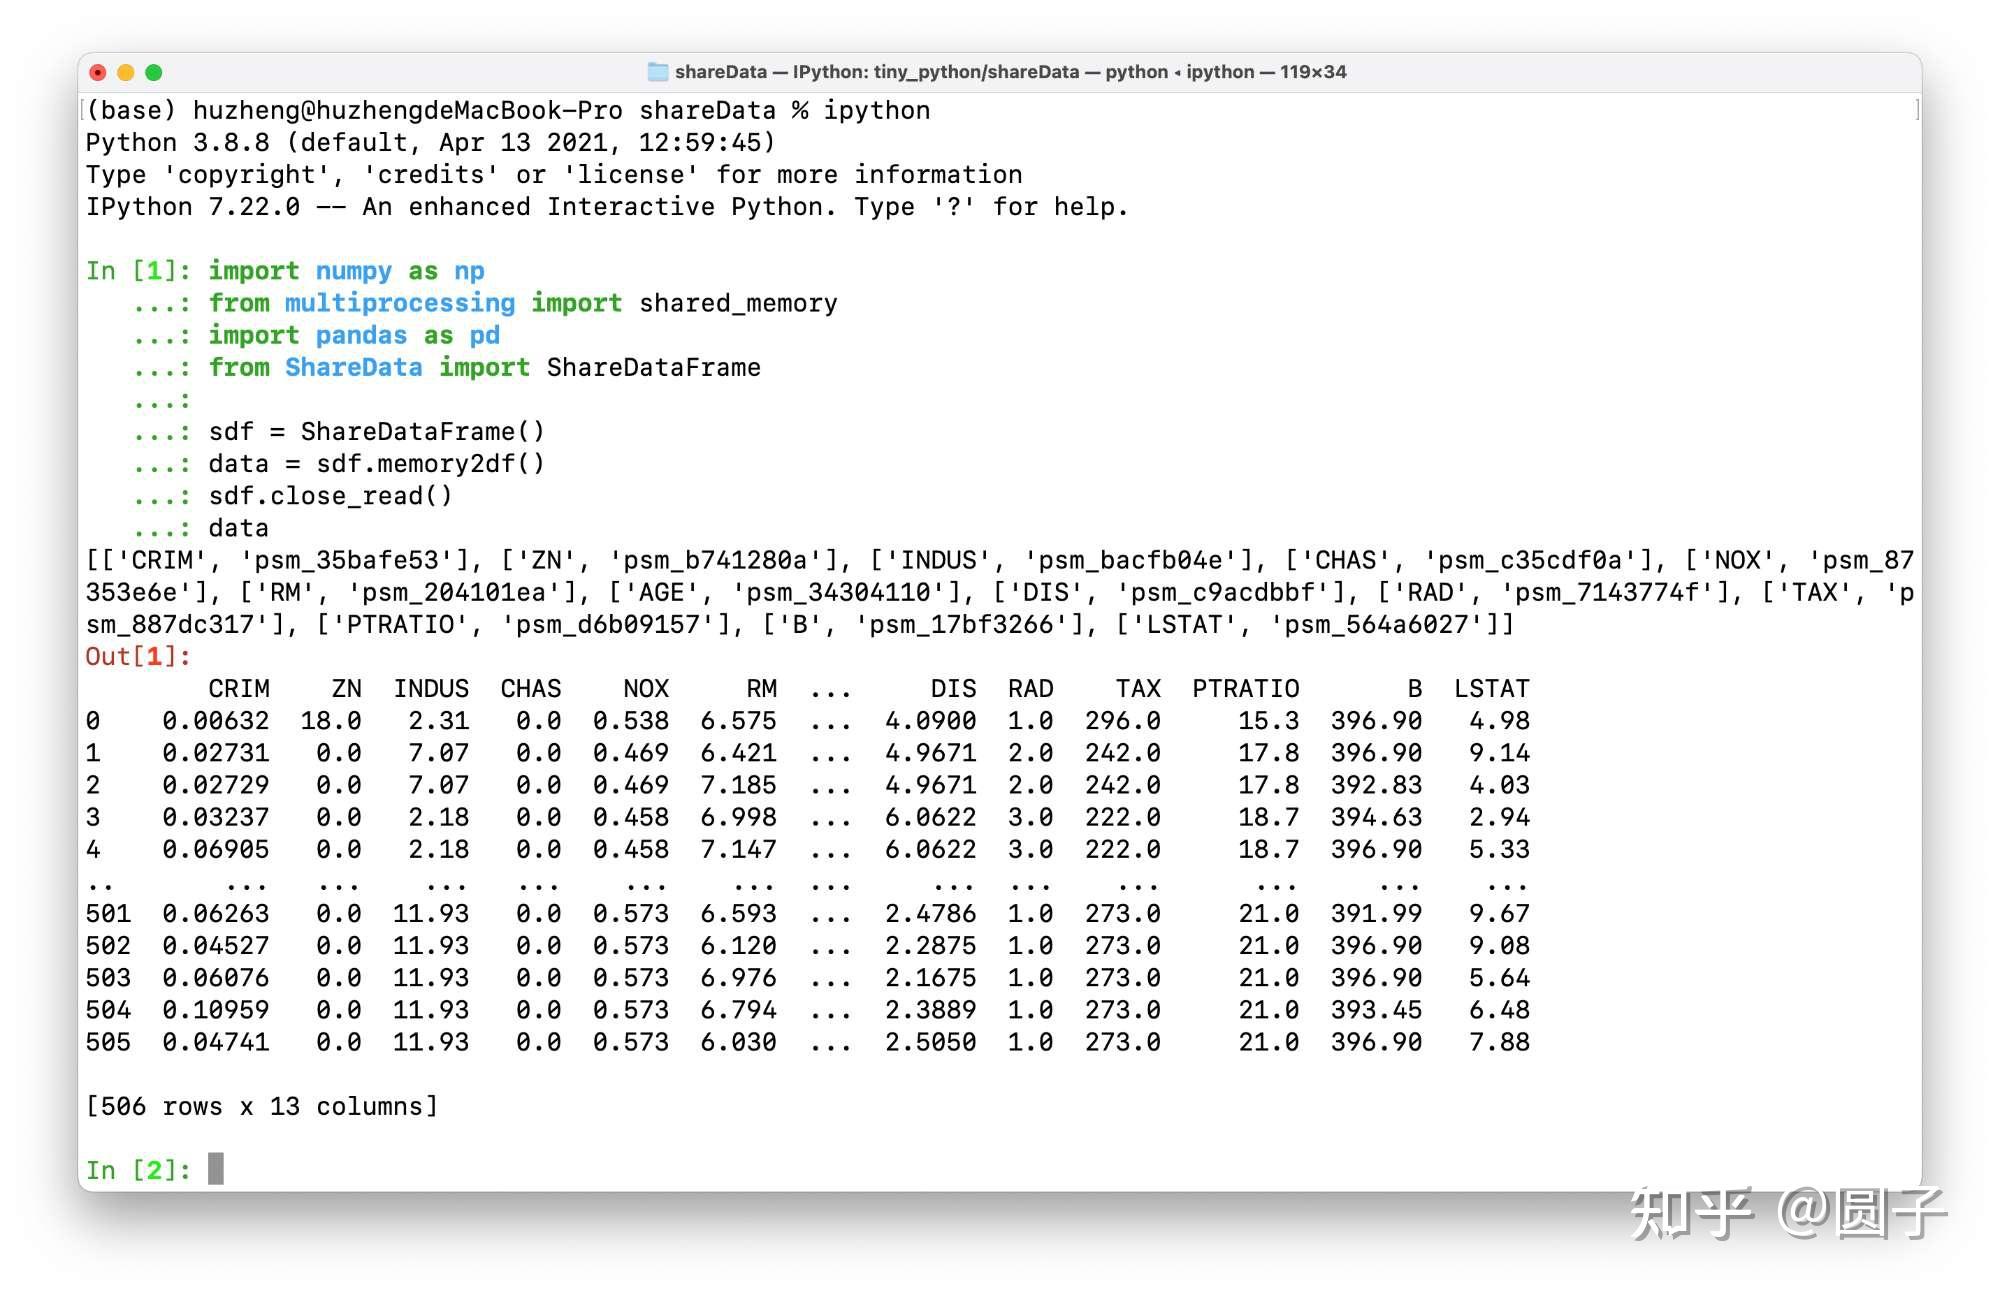This screenshot has width=2000, height=1295.
Task: Click the row index 501
Action: point(108,913)
